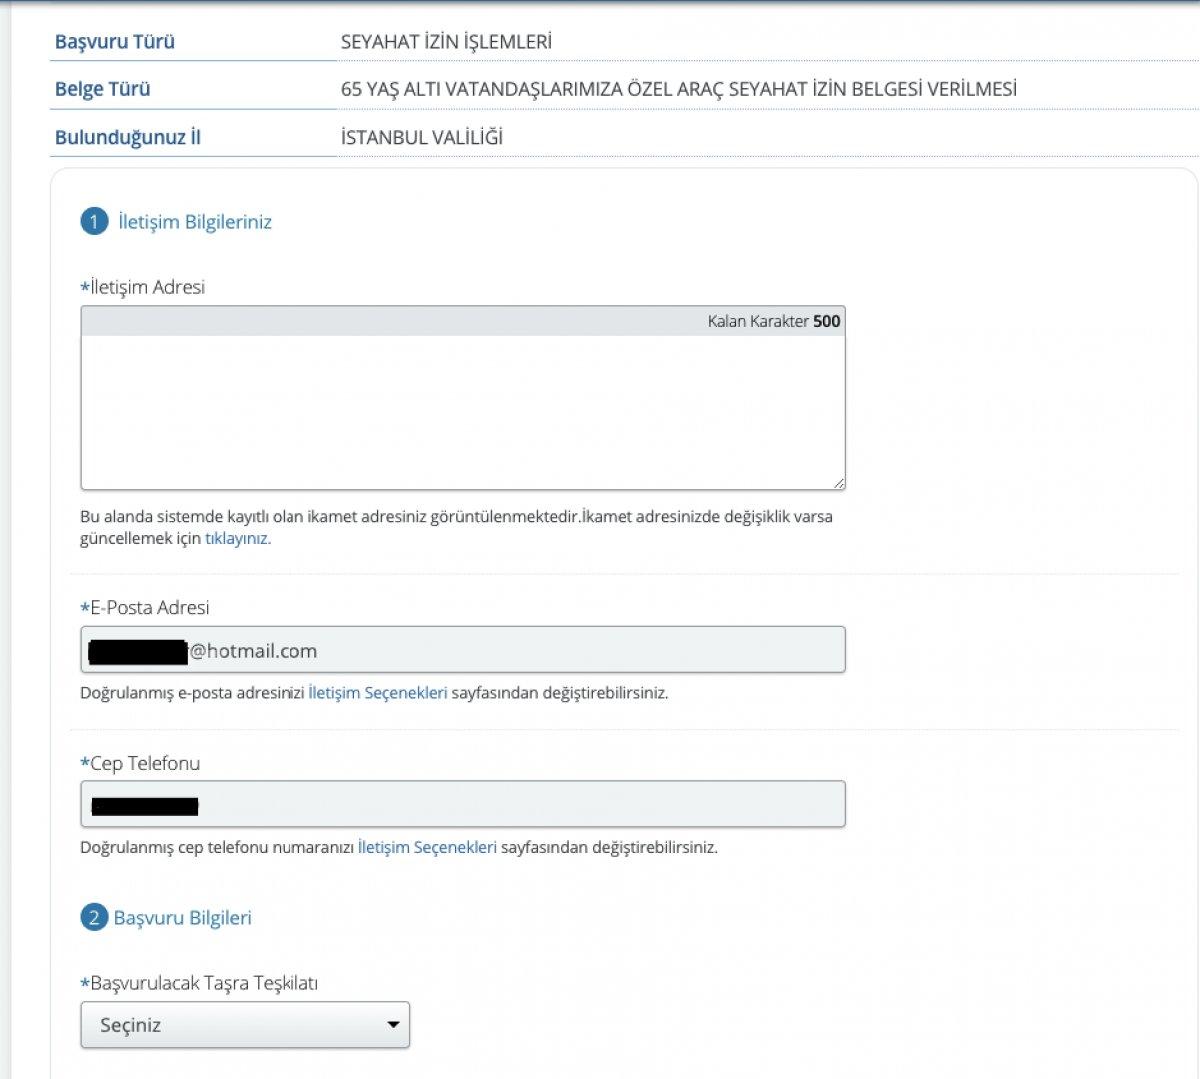Click the Başvurulacak Taşra Teşkilatı field label

(203, 983)
